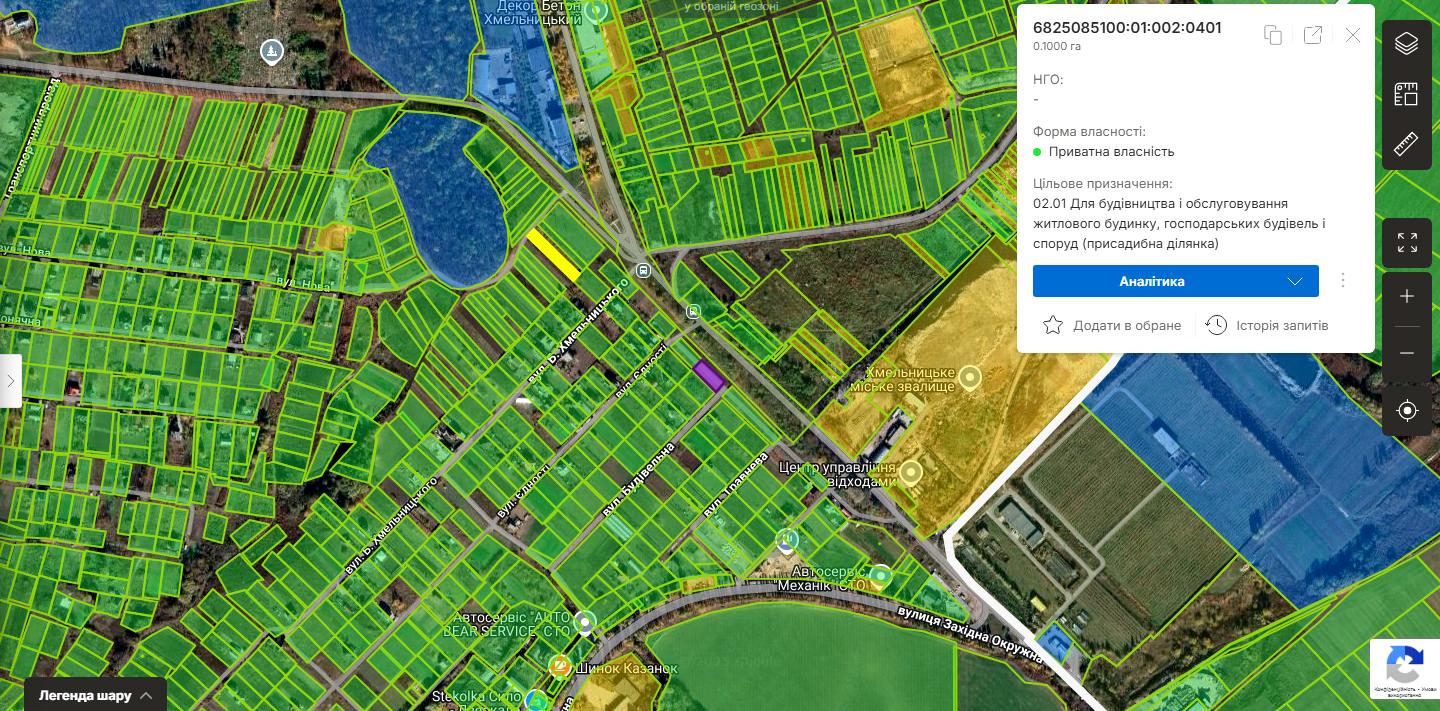Expand the collapsed left side panel
The height and width of the screenshot is (711, 1440).
[10, 381]
